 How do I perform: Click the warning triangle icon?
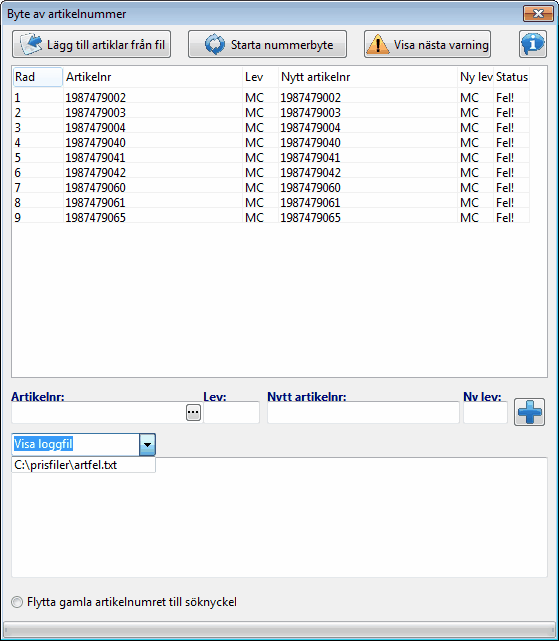377,44
